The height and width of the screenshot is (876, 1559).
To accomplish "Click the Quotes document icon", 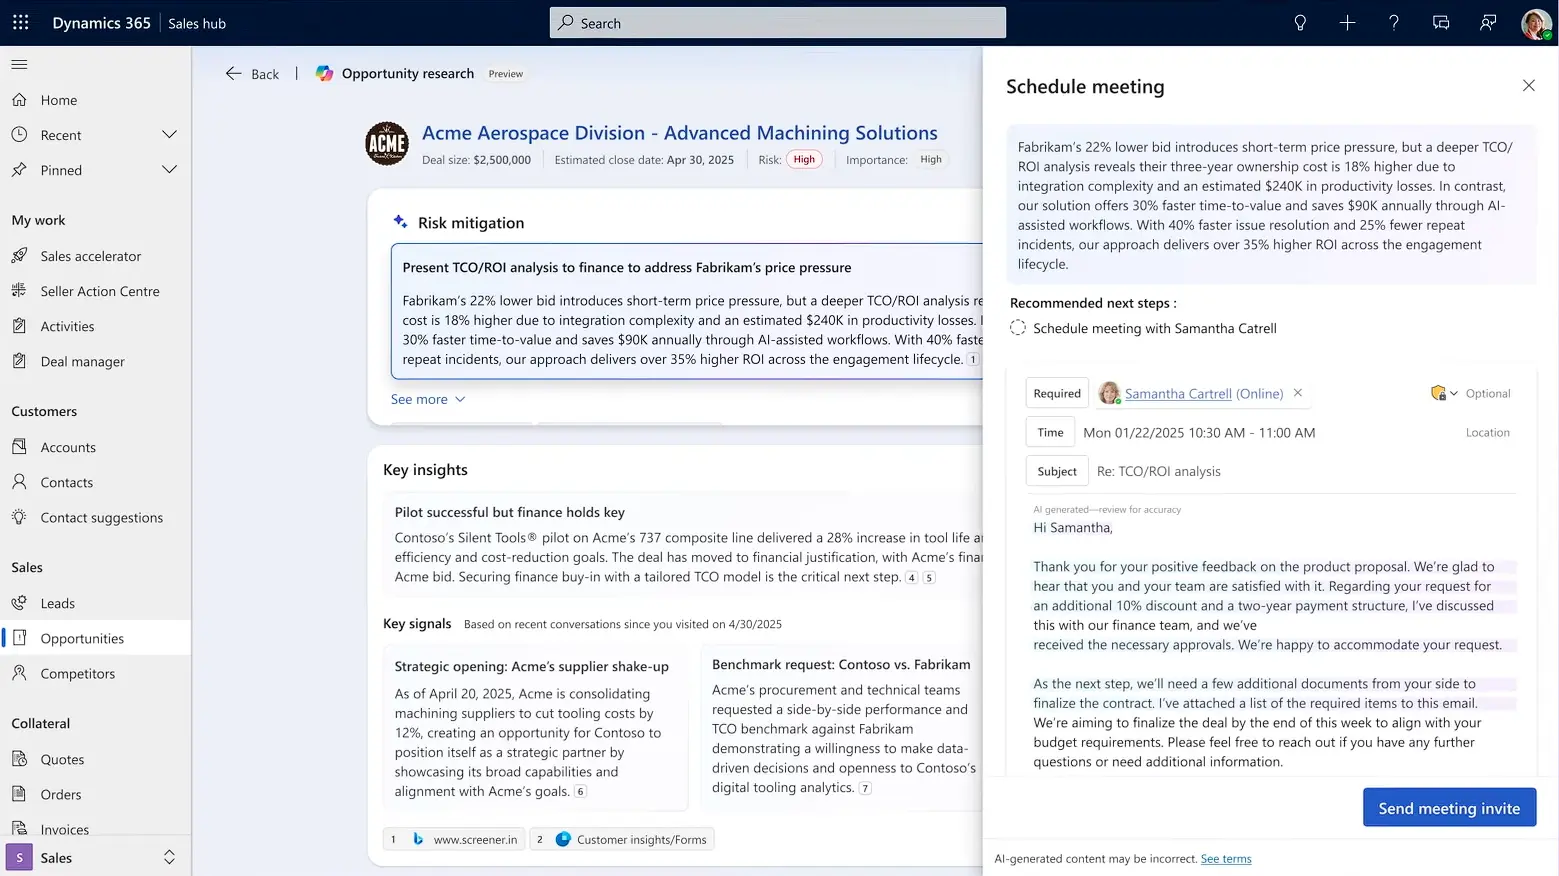I will 19,759.
